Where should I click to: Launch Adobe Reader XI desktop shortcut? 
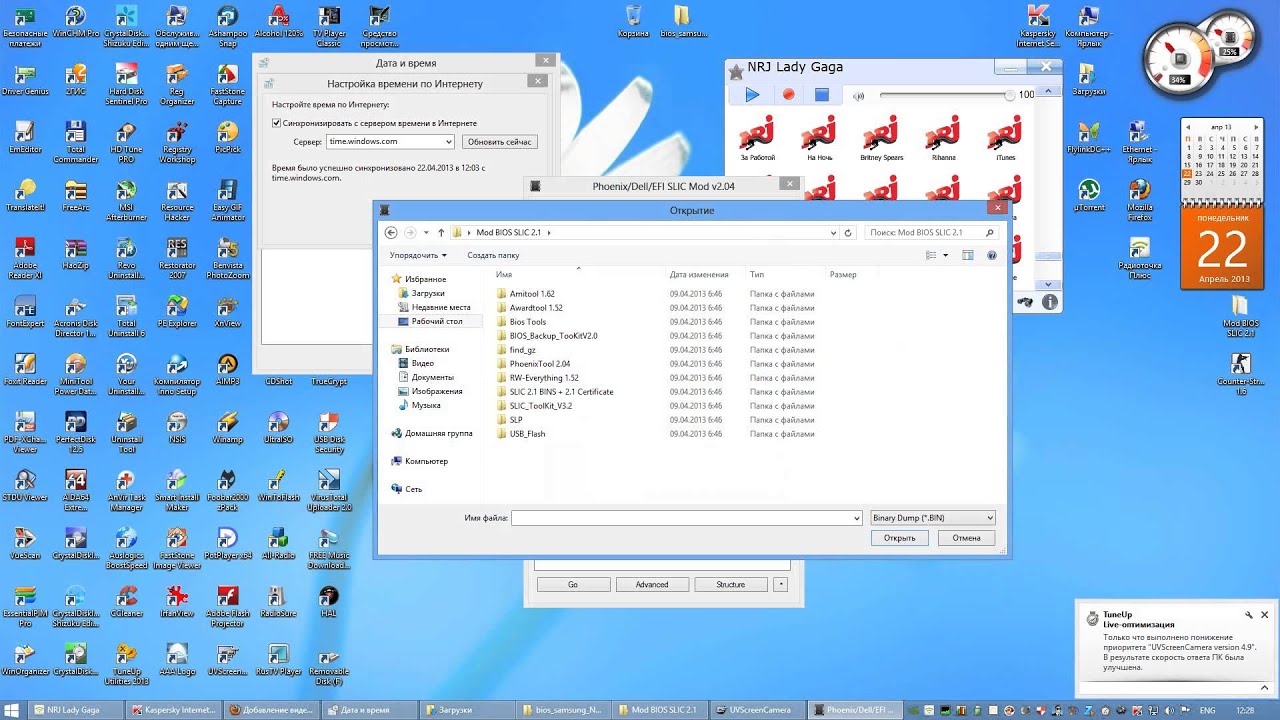click(25, 258)
